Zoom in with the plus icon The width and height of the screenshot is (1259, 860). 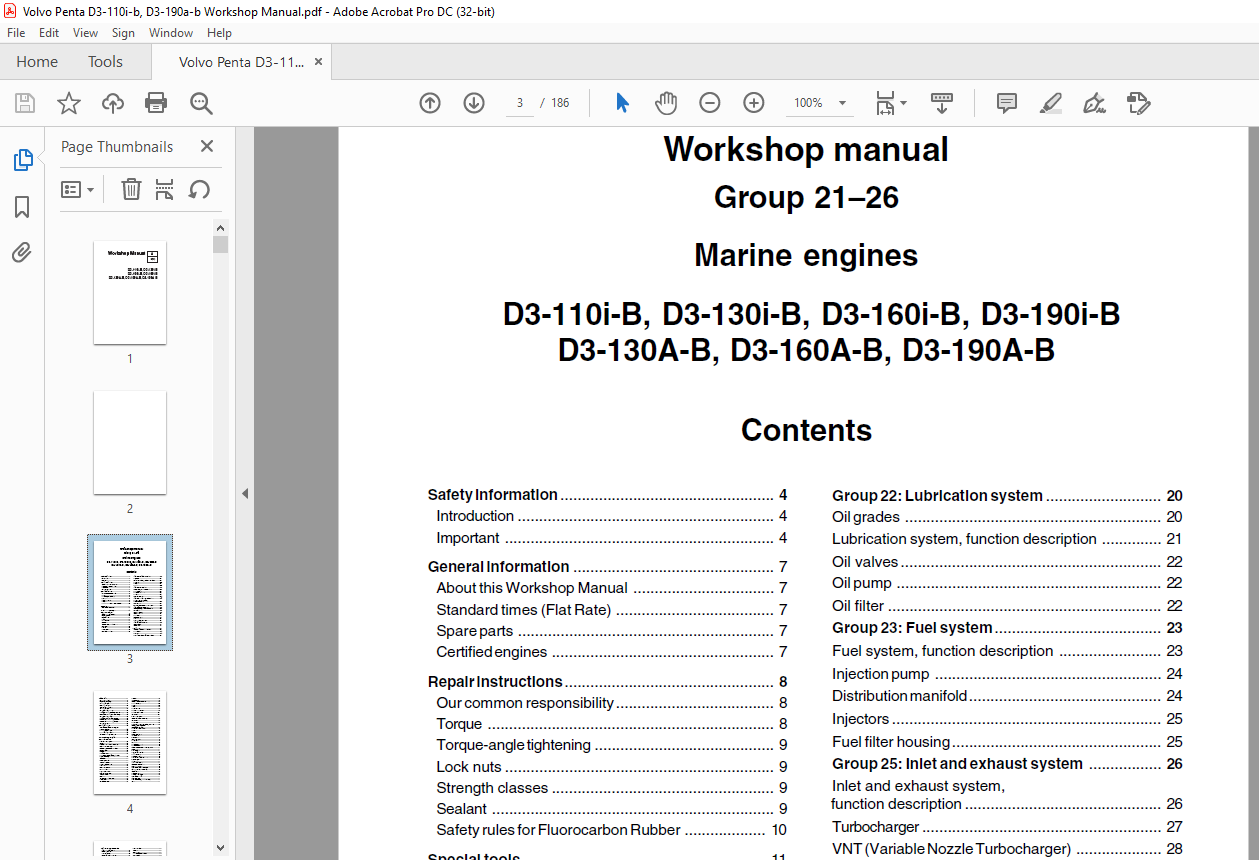pos(754,103)
